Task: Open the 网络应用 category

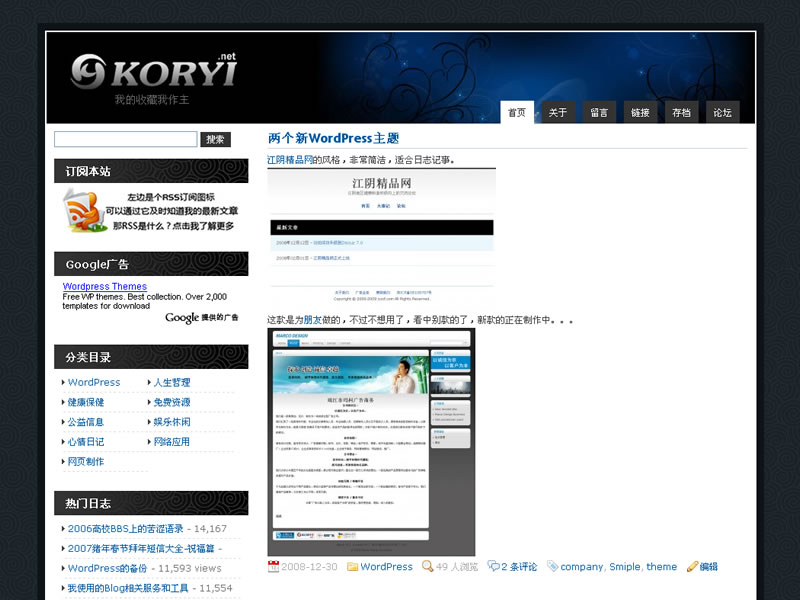Action: [172, 442]
